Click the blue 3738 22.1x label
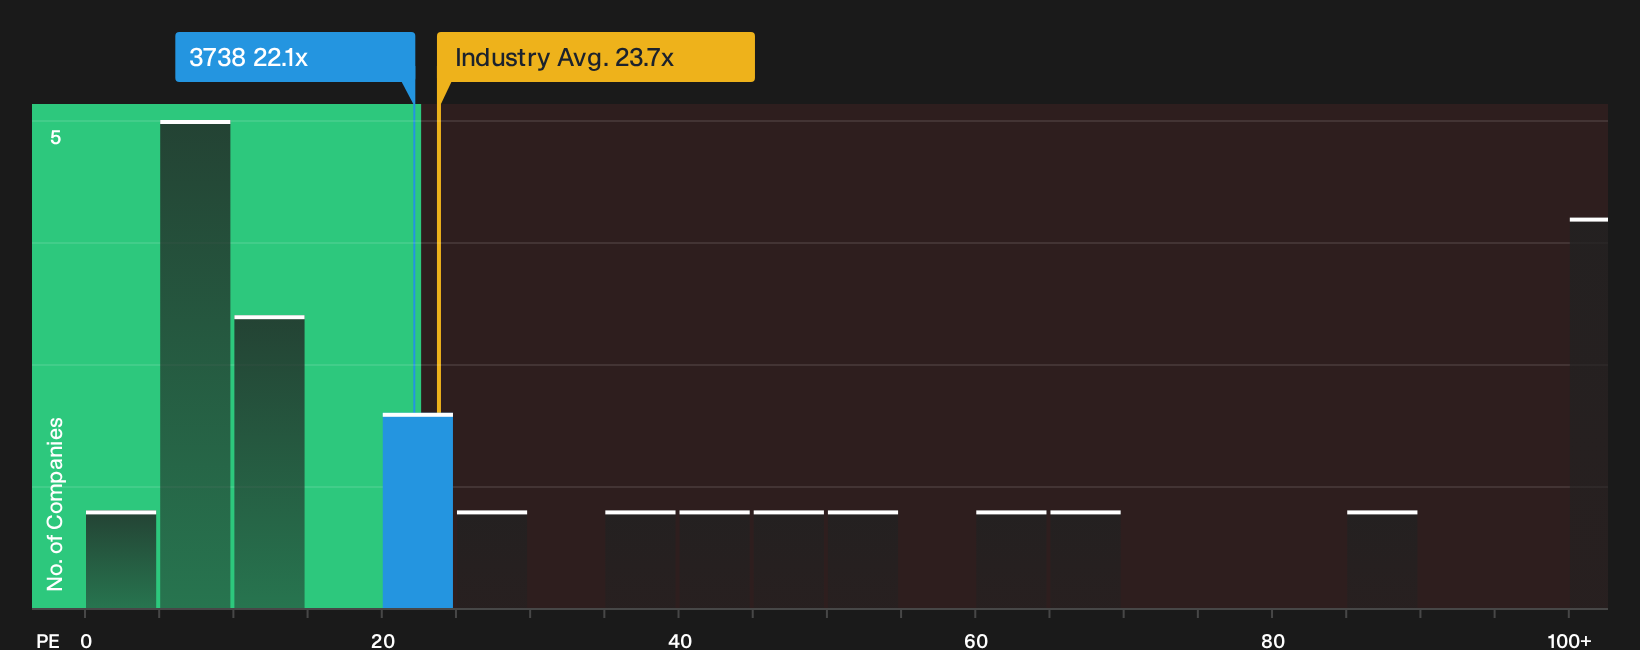Image resolution: width=1640 pixels, height=650 pixels. (x=295, y=57)
